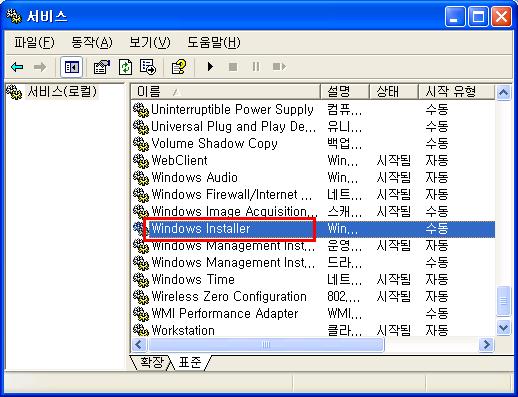Click the horizontal scrollbar right arrow
Viewport: 518px width, 397px height.
pyautogui.click(x=487, y=344)
